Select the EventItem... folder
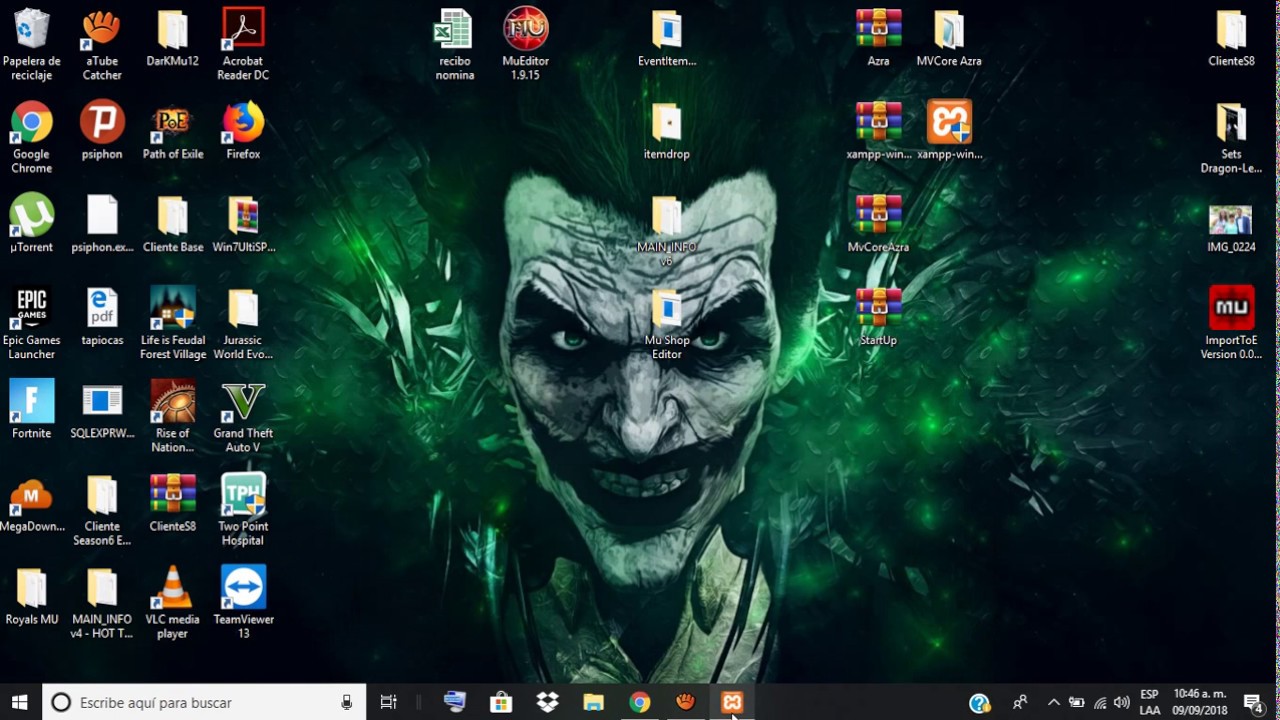This screenshot has height=720, width=1280. 667,38
